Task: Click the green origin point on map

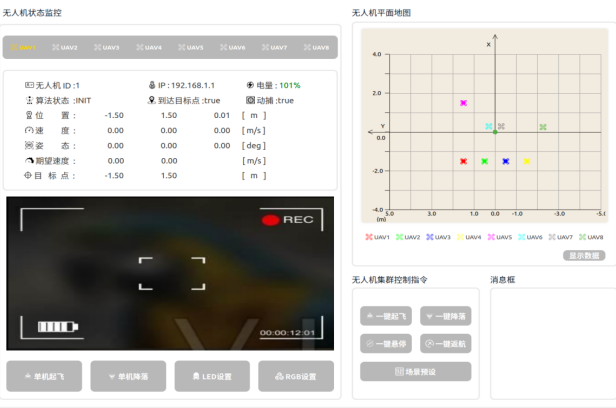Action: (495, 132)
